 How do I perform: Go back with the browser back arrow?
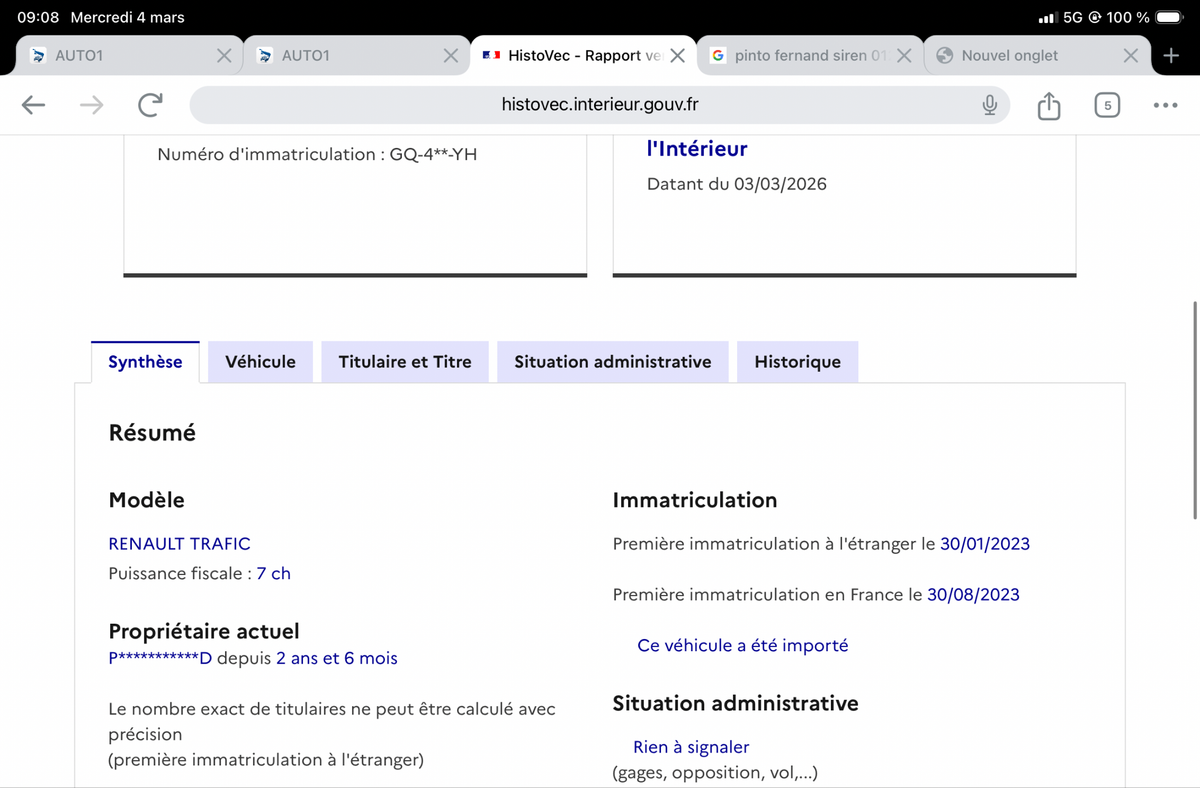click(33, 105)
